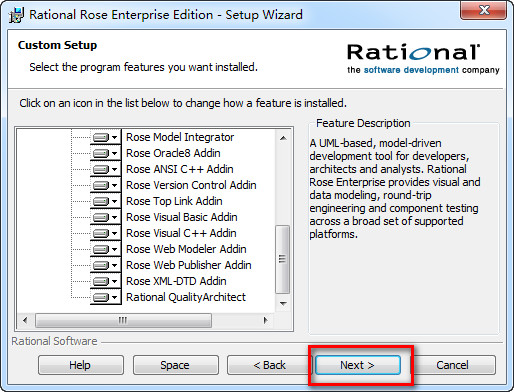Click horizontal scroll right arrow
Viewport: 514px width, 392px height.
[x=266, y=320]
